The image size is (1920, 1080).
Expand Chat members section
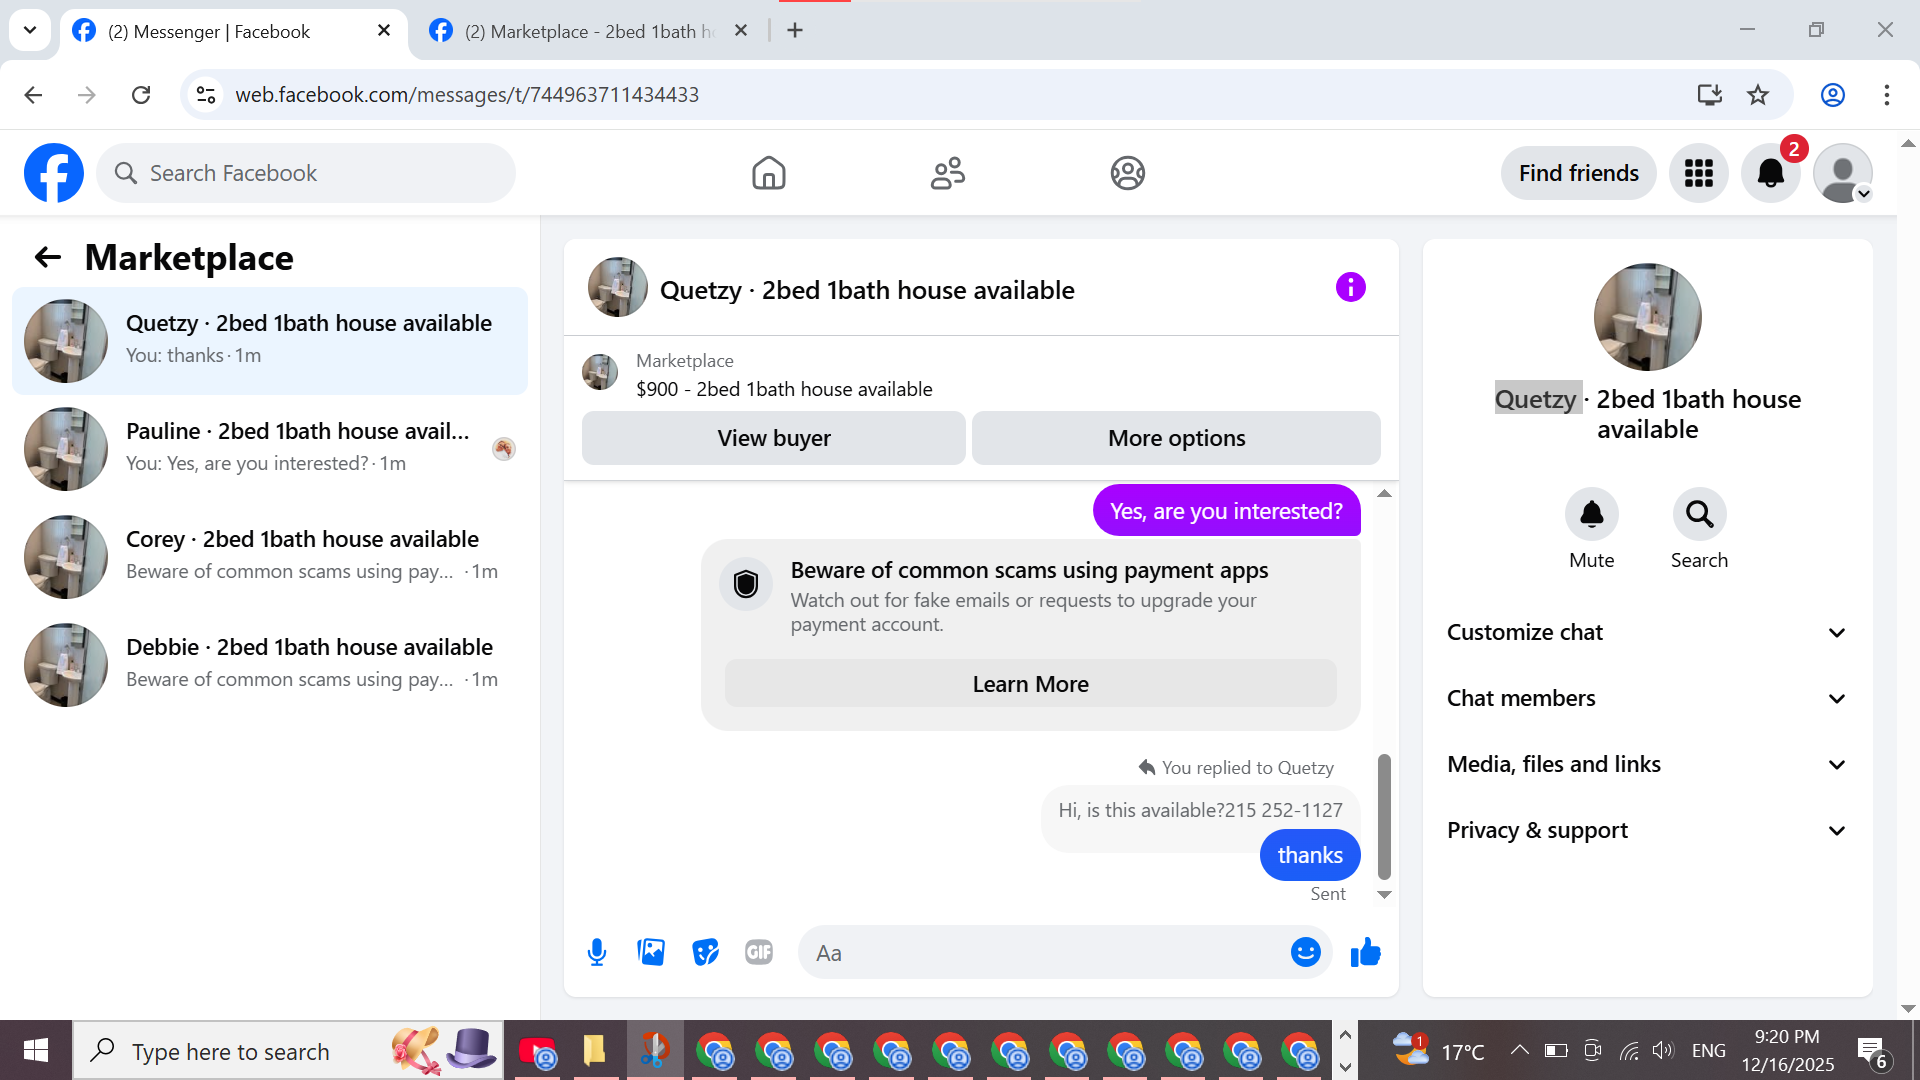1647,699
